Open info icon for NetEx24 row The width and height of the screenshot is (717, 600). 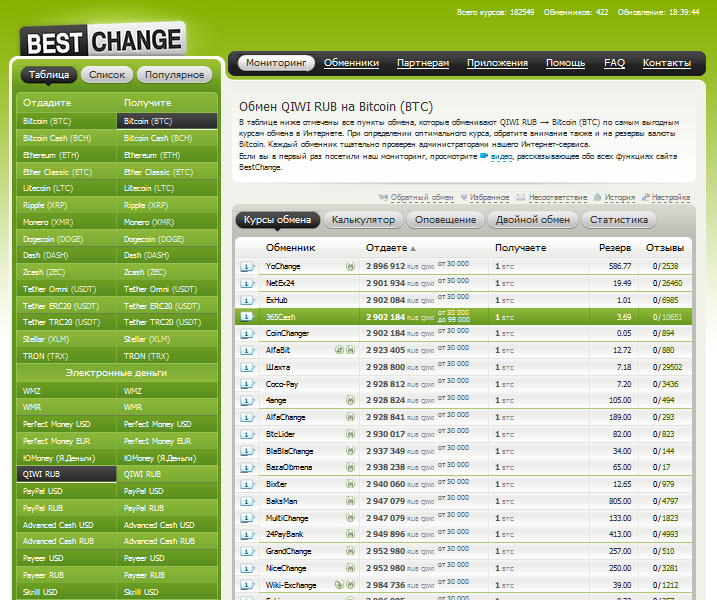click(247, 284)
